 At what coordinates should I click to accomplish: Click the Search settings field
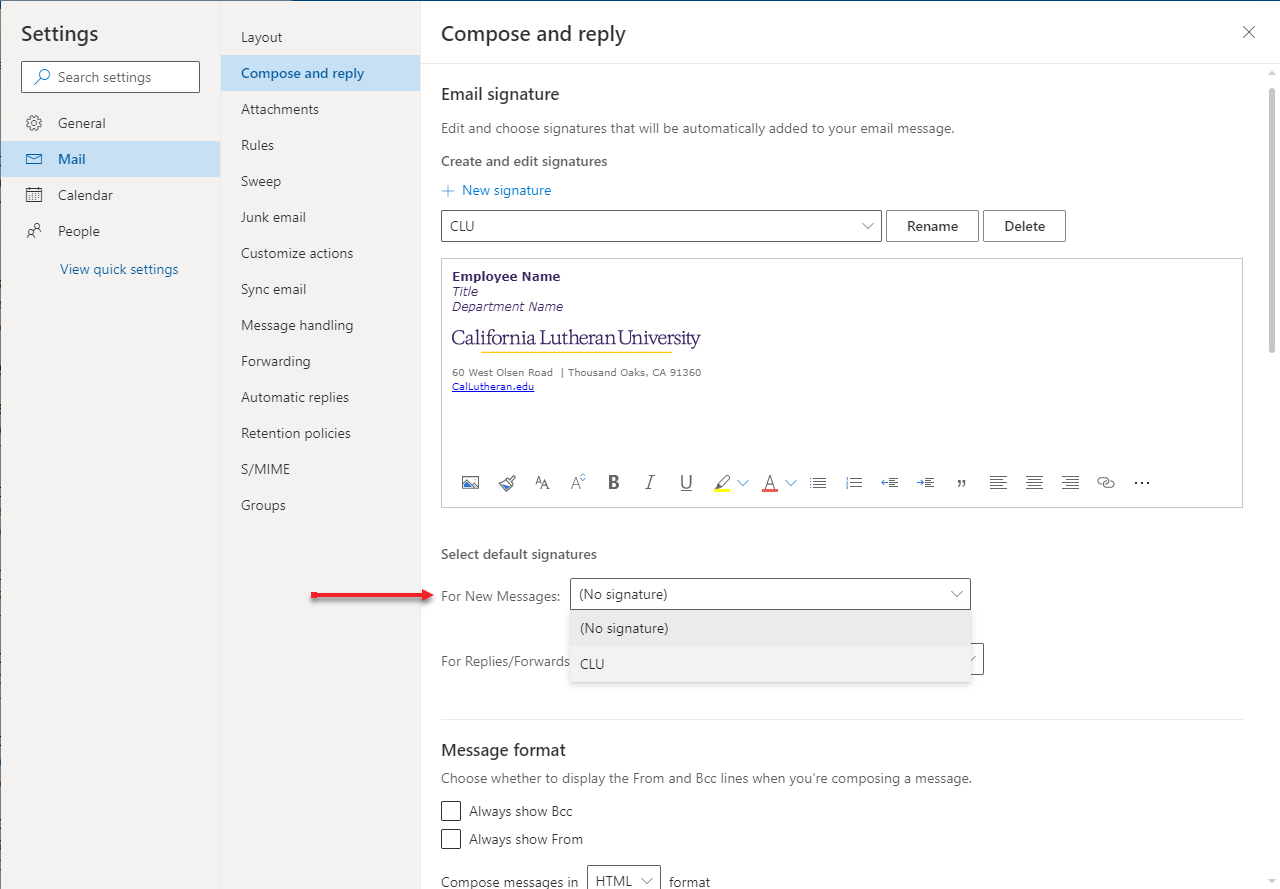pos(110,77)
